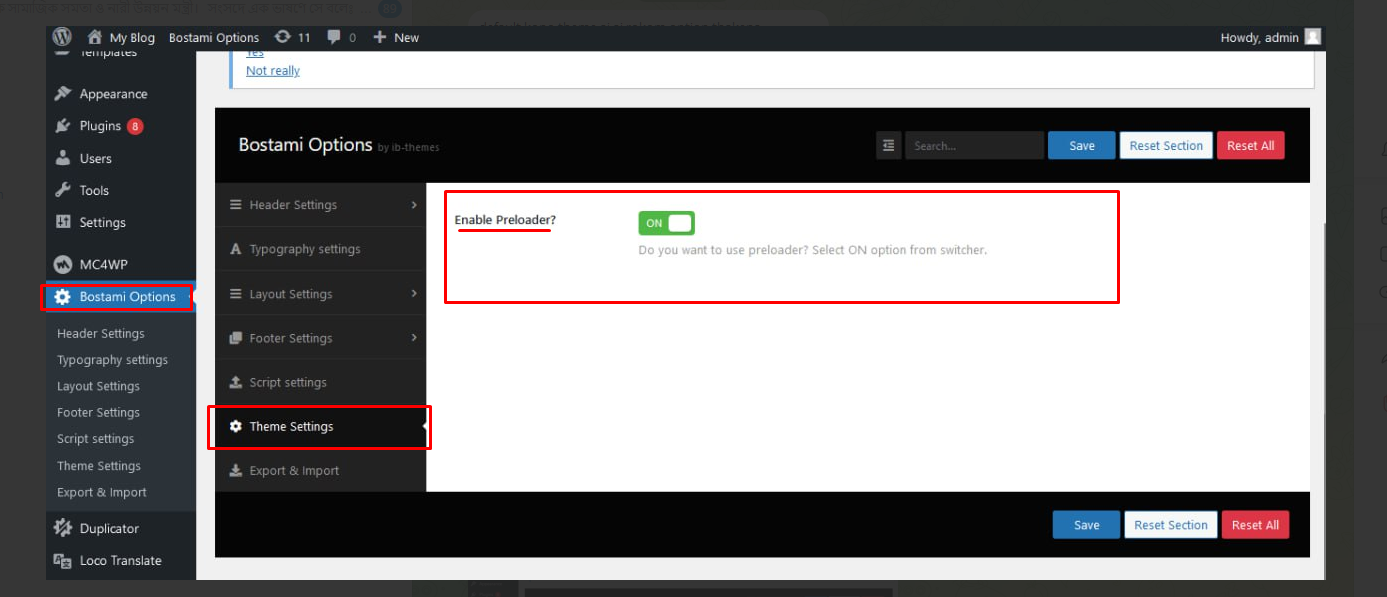Open Typography settings in the sidebar submenu

113,360
